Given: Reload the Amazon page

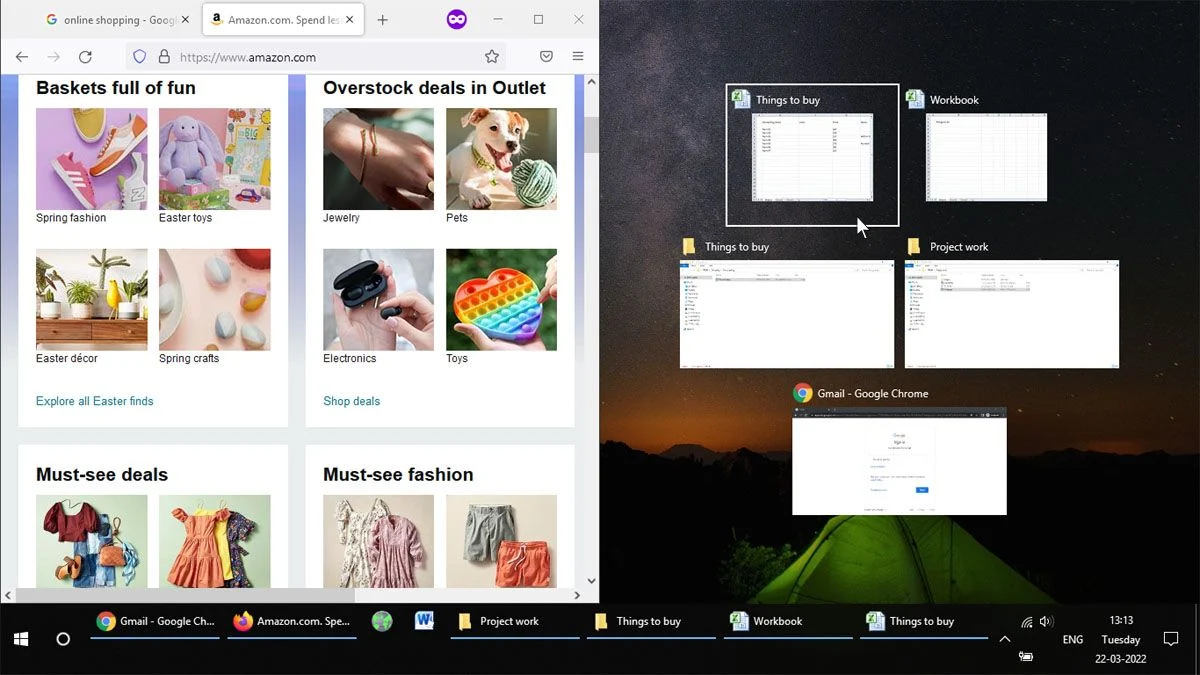Looking at the screenshot, I should 85,57.
